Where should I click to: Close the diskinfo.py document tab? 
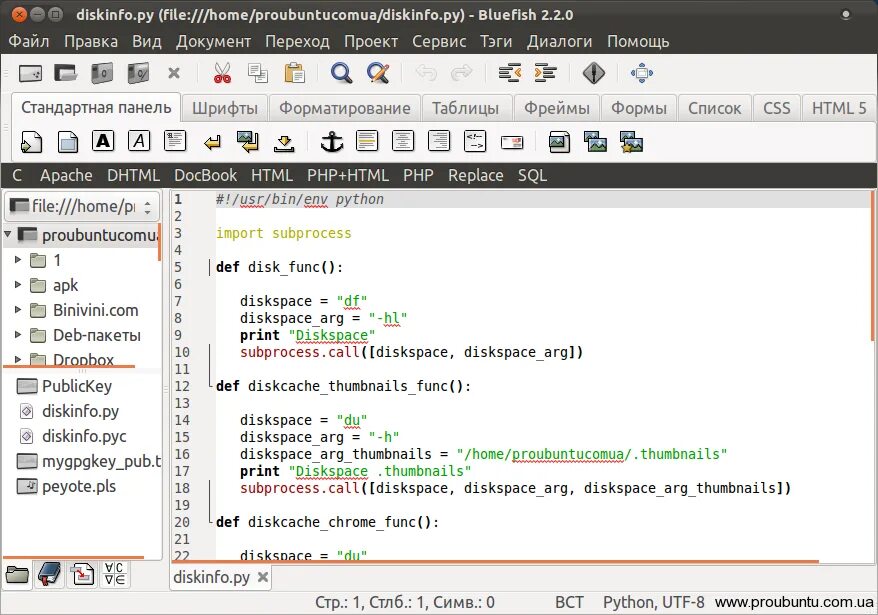(263, 577)
